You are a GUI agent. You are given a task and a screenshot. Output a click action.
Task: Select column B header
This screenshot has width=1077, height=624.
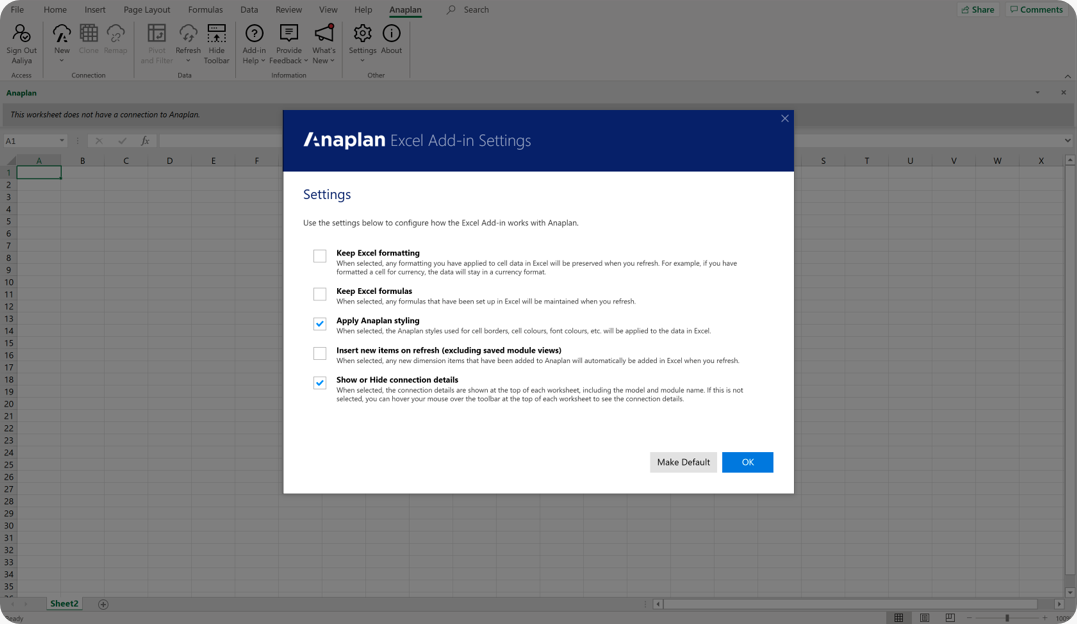[82, 161]
